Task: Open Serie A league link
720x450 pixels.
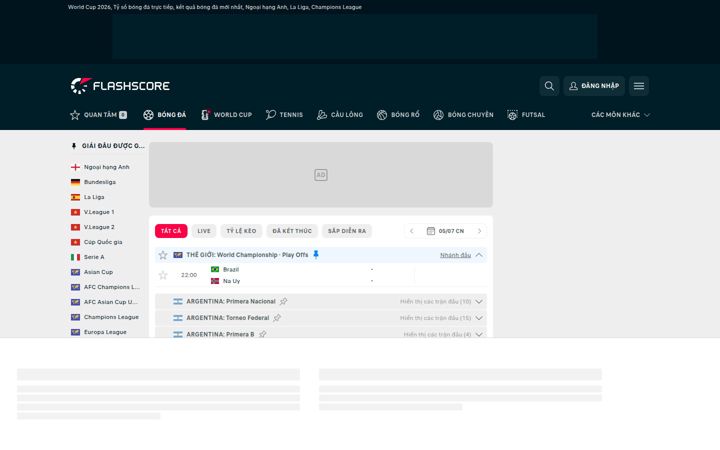Action: click(x=94, y=257)
